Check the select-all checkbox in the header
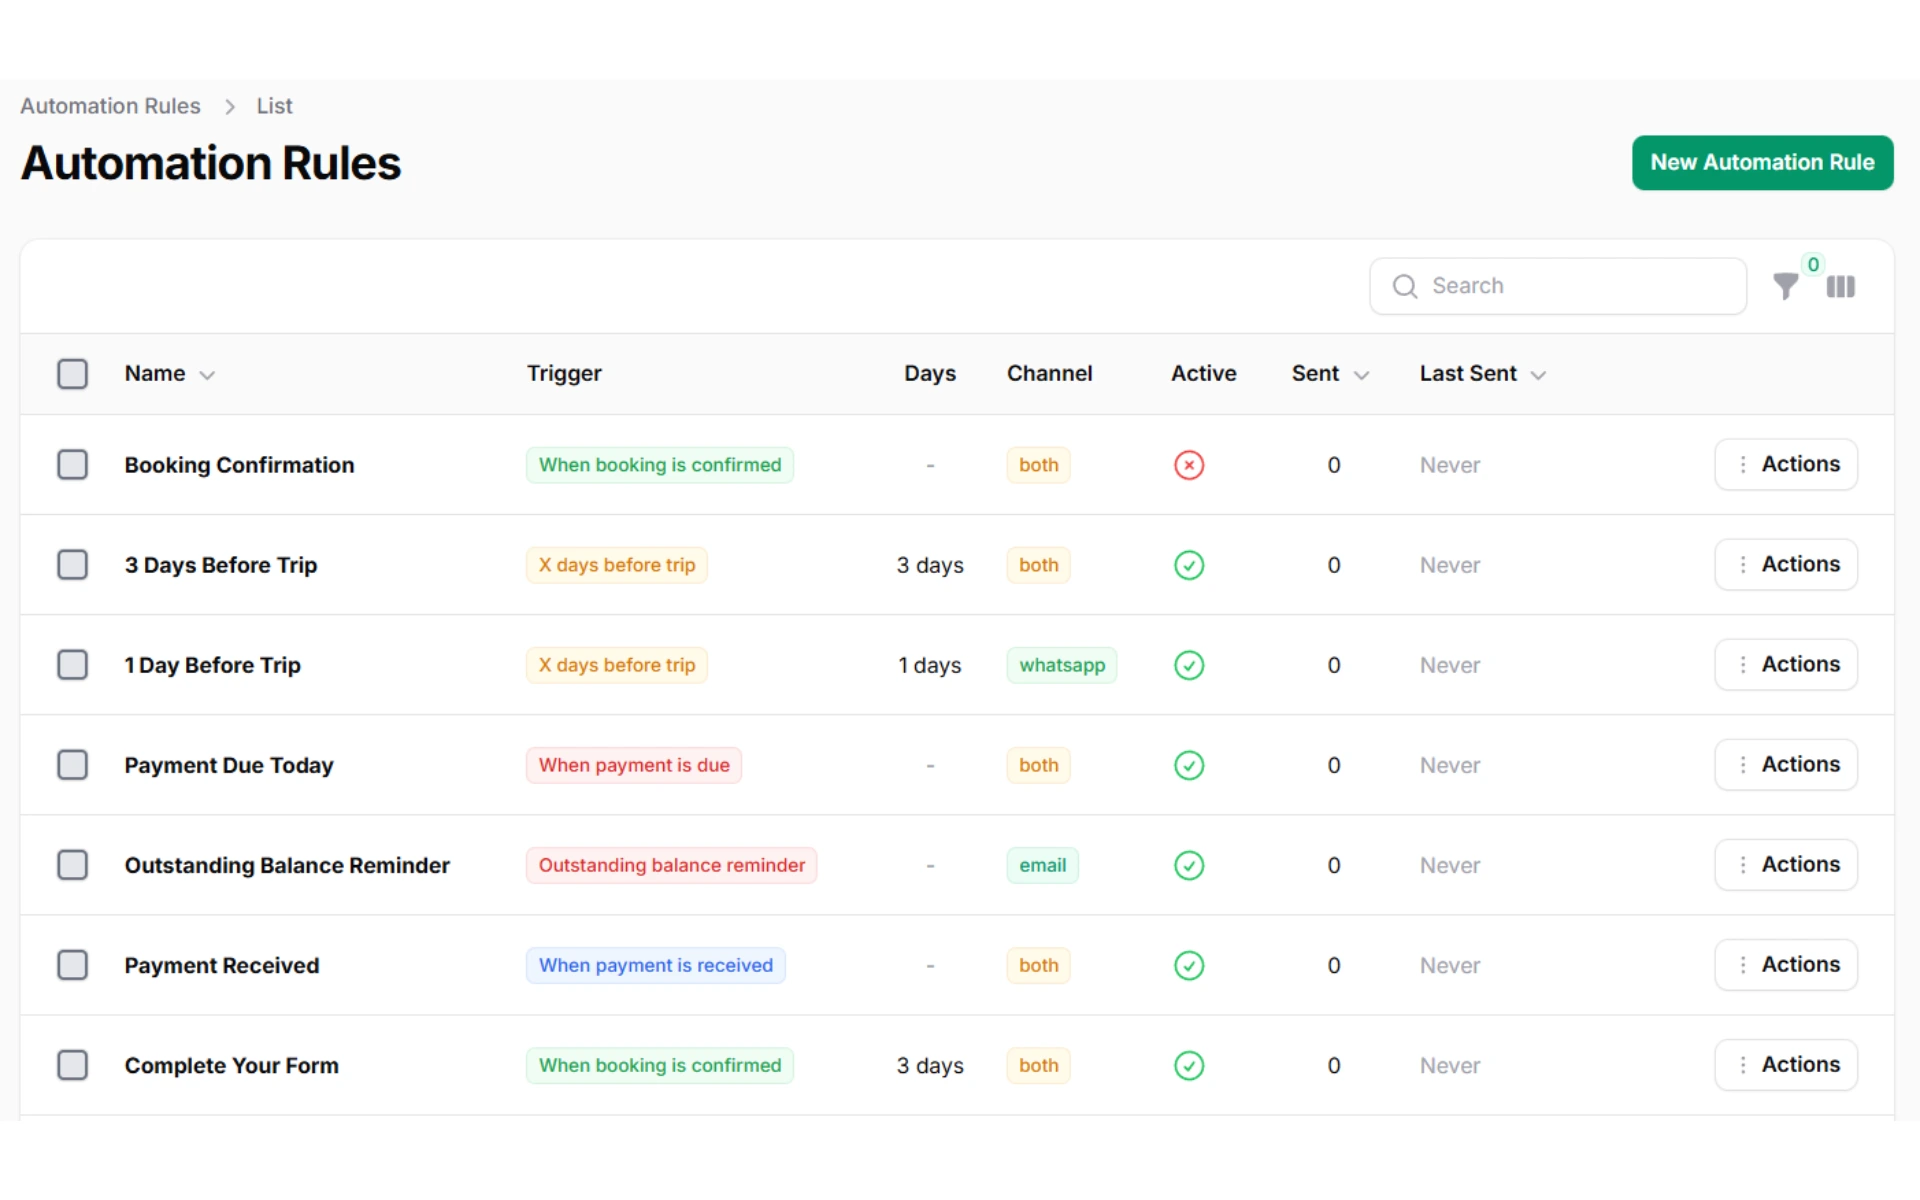 (72, 373)
